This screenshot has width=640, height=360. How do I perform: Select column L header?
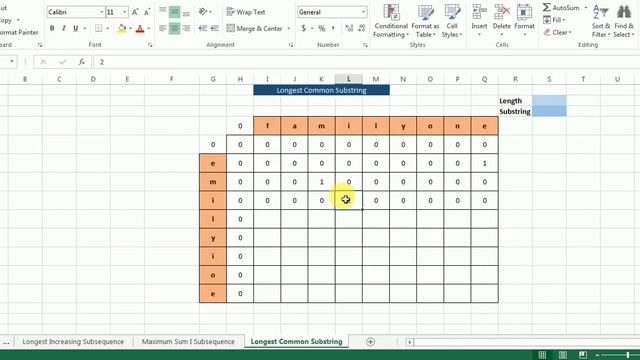[349, 79]
